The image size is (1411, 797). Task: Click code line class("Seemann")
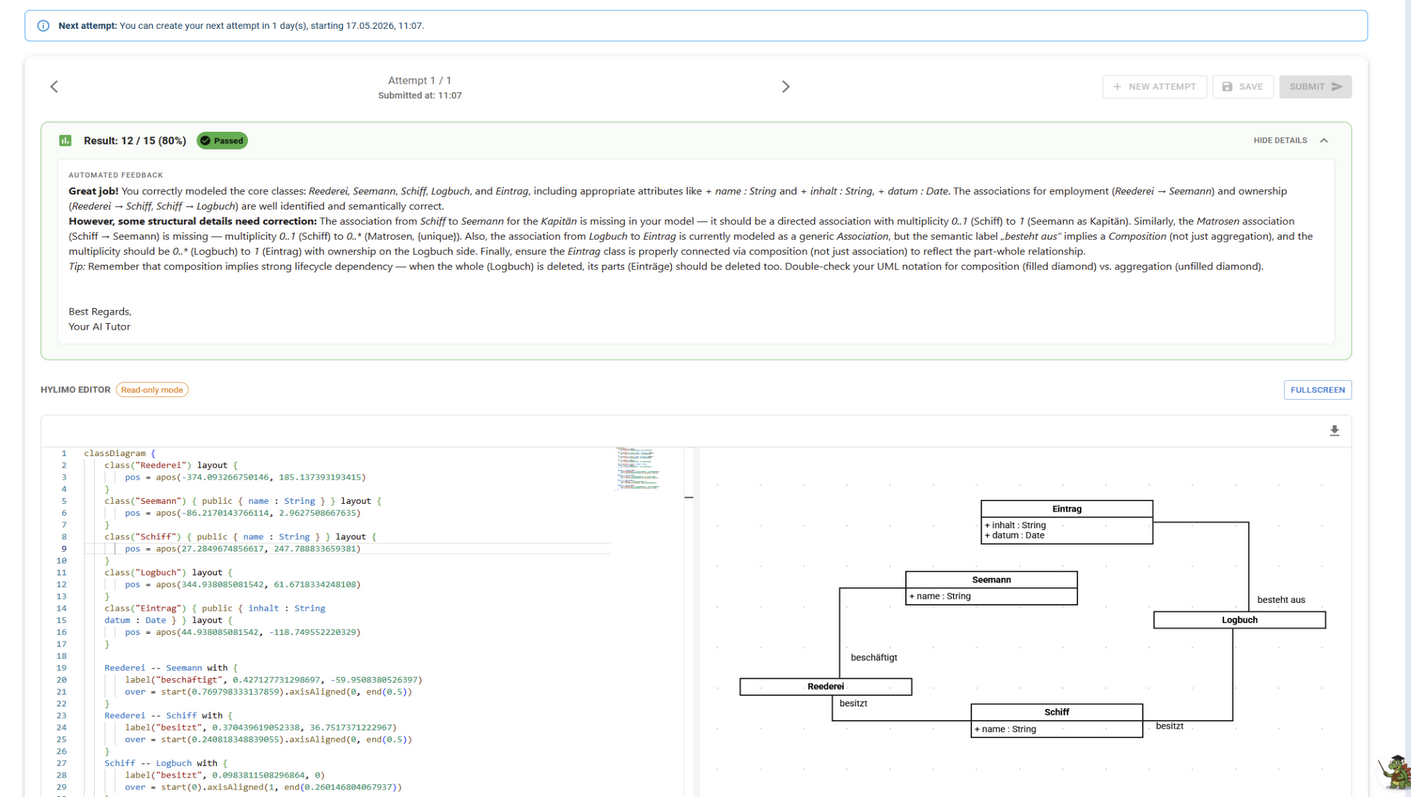coord(243,501)
